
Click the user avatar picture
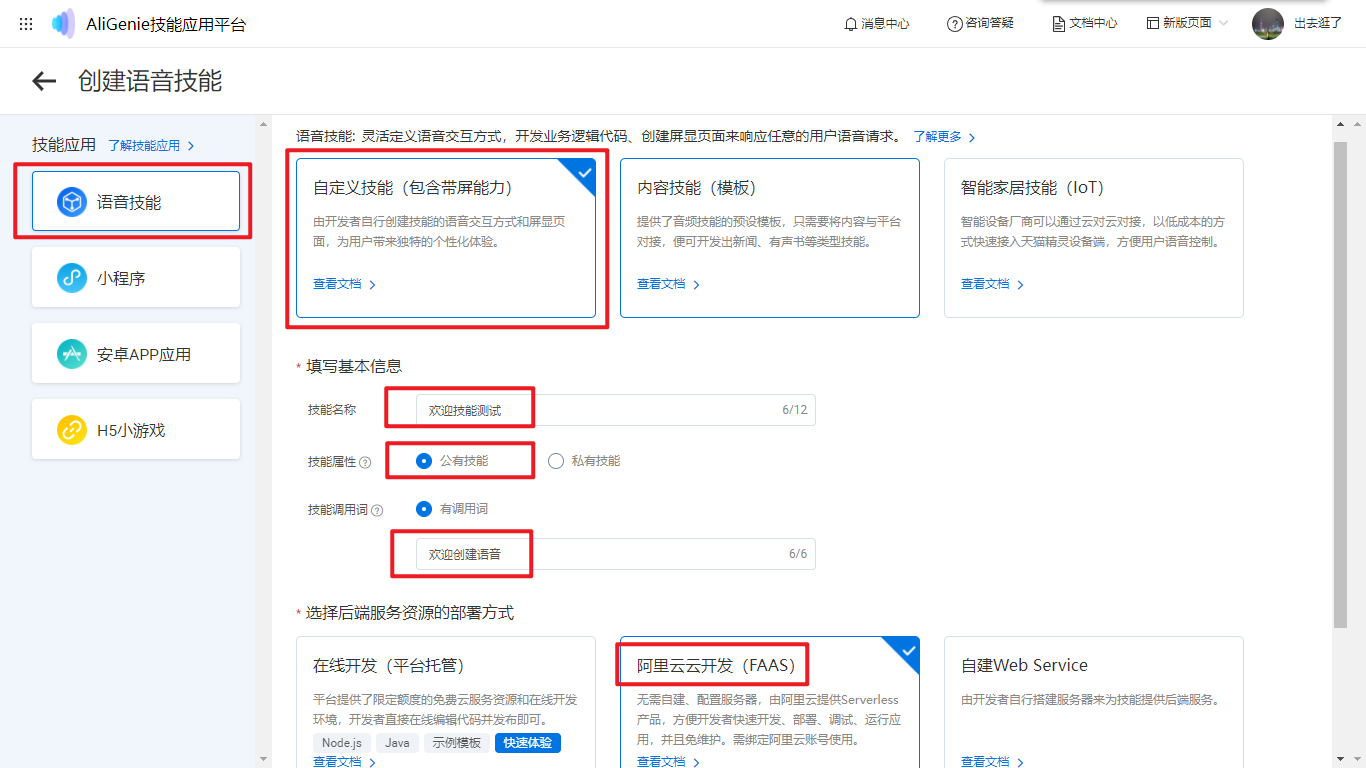pos(1267,24)
